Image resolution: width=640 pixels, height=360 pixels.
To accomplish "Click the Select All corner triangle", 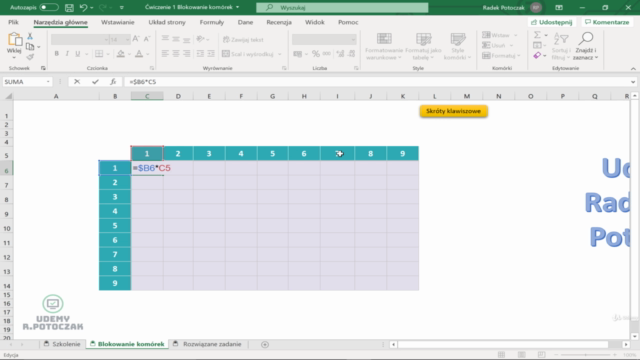I will tap(8, 96).
